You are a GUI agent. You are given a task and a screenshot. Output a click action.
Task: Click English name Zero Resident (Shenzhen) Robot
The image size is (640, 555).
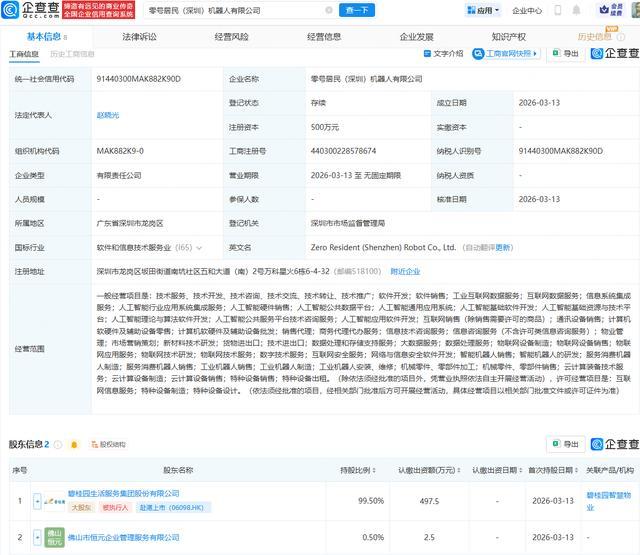coord(383,247)
